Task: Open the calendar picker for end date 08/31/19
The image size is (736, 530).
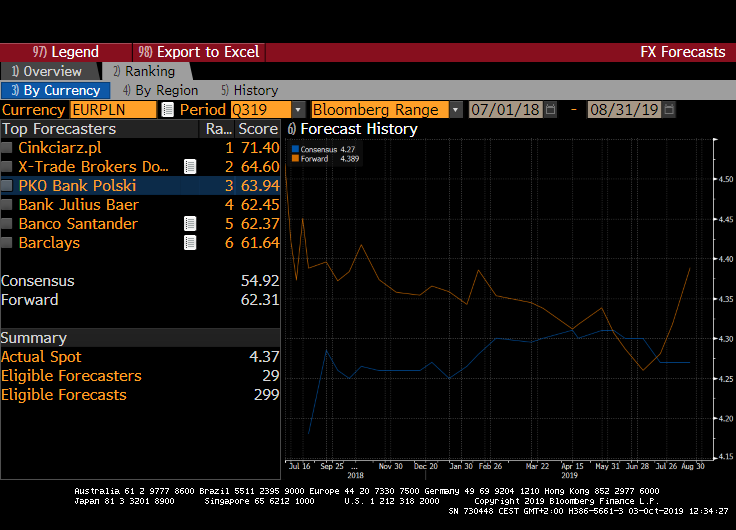Action: [x=669, y=110]
